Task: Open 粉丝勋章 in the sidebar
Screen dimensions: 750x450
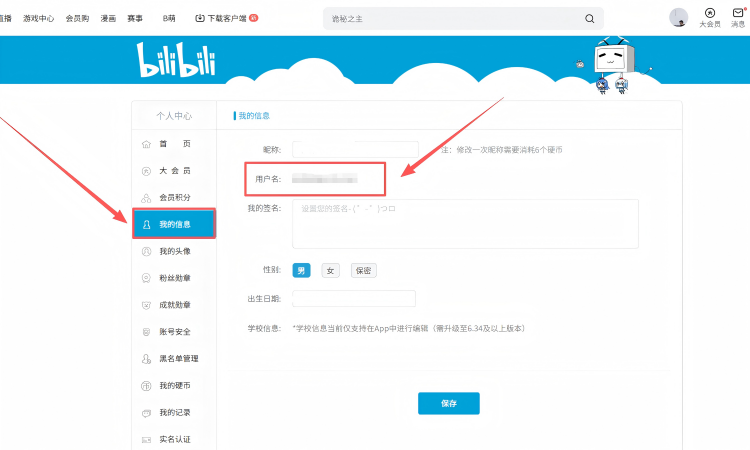Action: (x=174, y=278)
